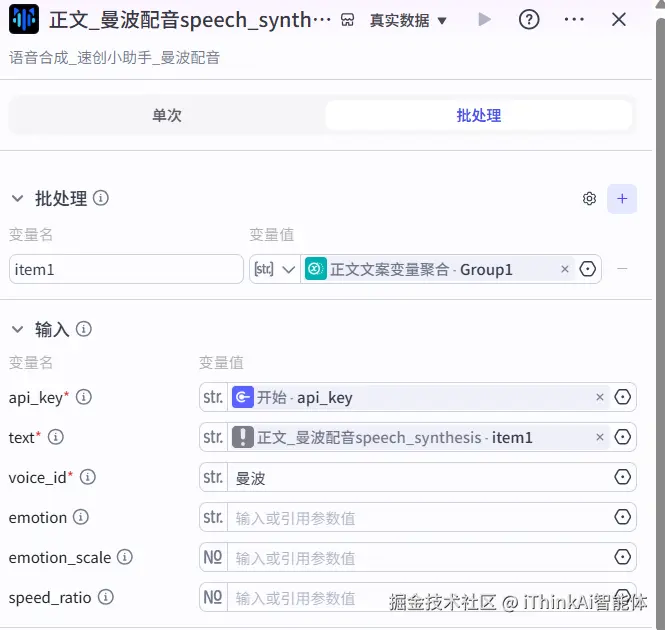Click the node title 正文_曼波配音speech_synth
The width and height of the screenshot is (665, 630).
click(x=190, y=20)
